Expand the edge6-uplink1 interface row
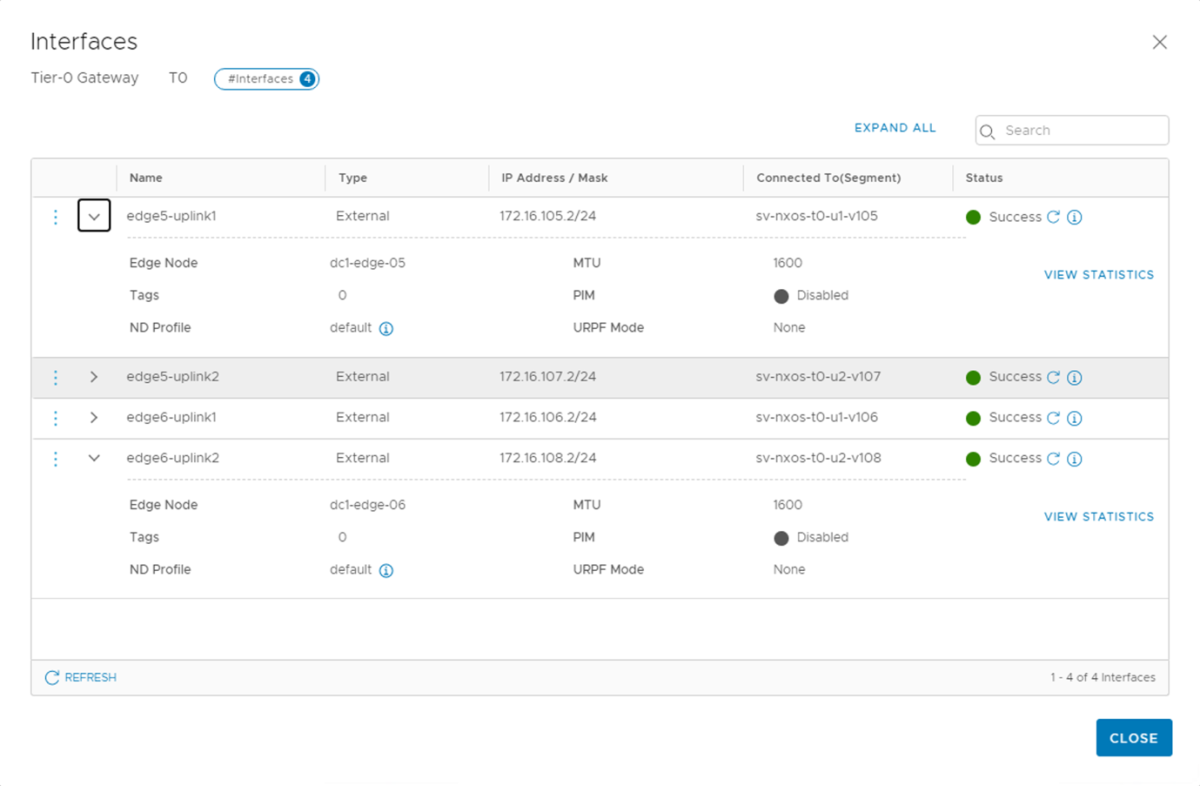Viewport: 1200px width, 786px height. (x=93, y=417)
